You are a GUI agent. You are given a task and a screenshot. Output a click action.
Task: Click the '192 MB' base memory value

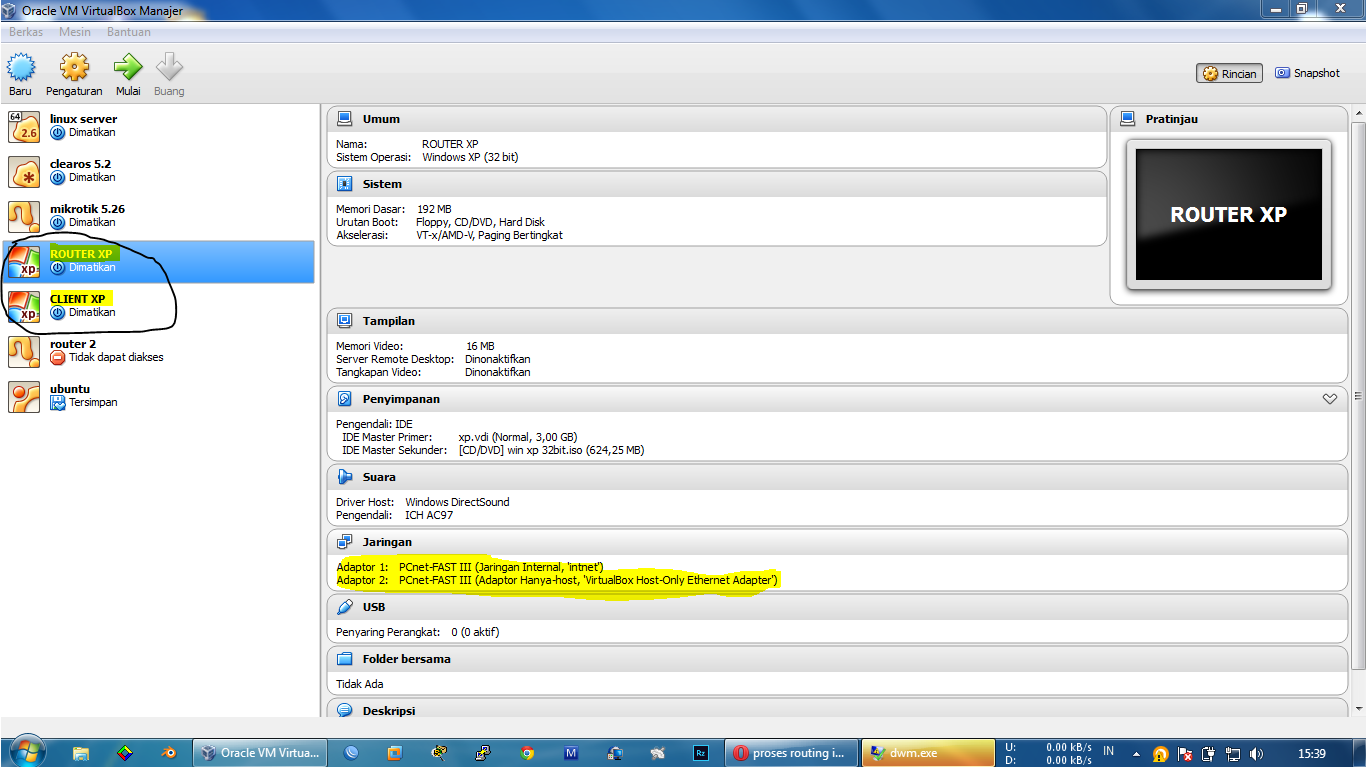coord(434,209)
